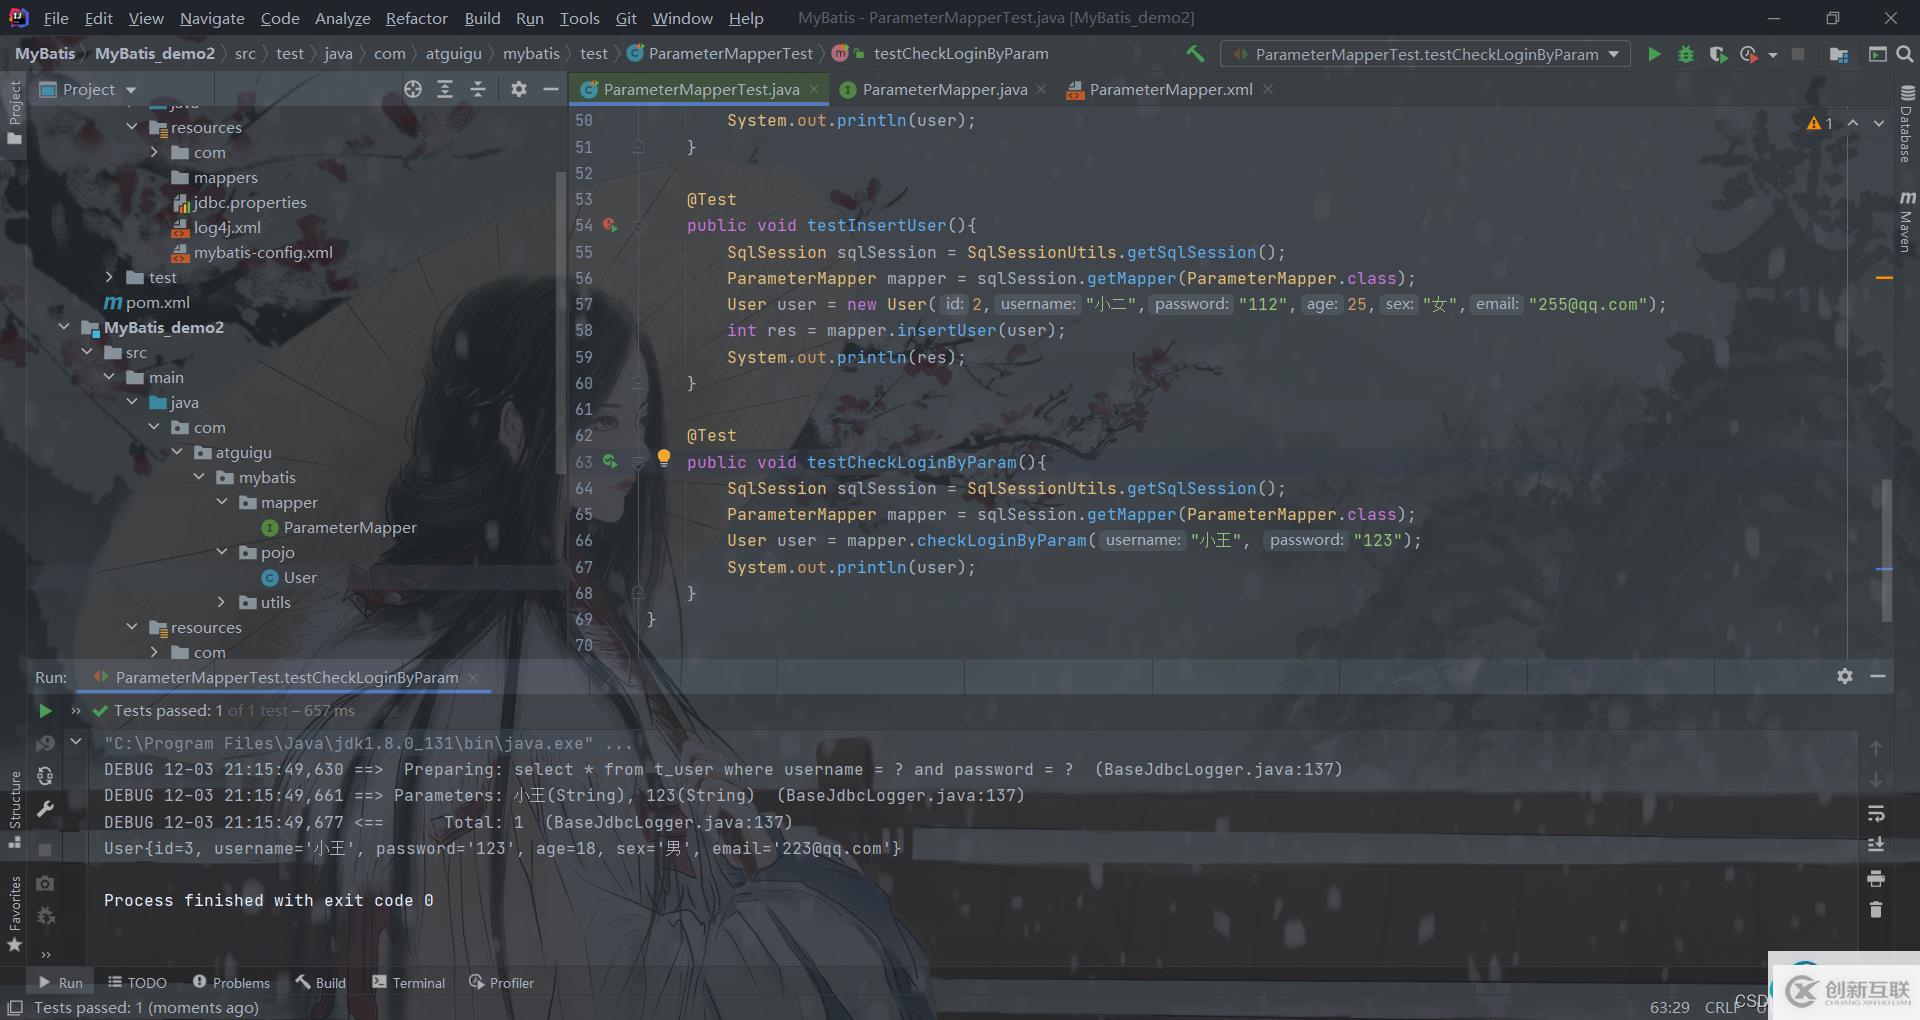Jump to previous highlighted error arrow
1920x1020 pixels.
click(1853, 123)
